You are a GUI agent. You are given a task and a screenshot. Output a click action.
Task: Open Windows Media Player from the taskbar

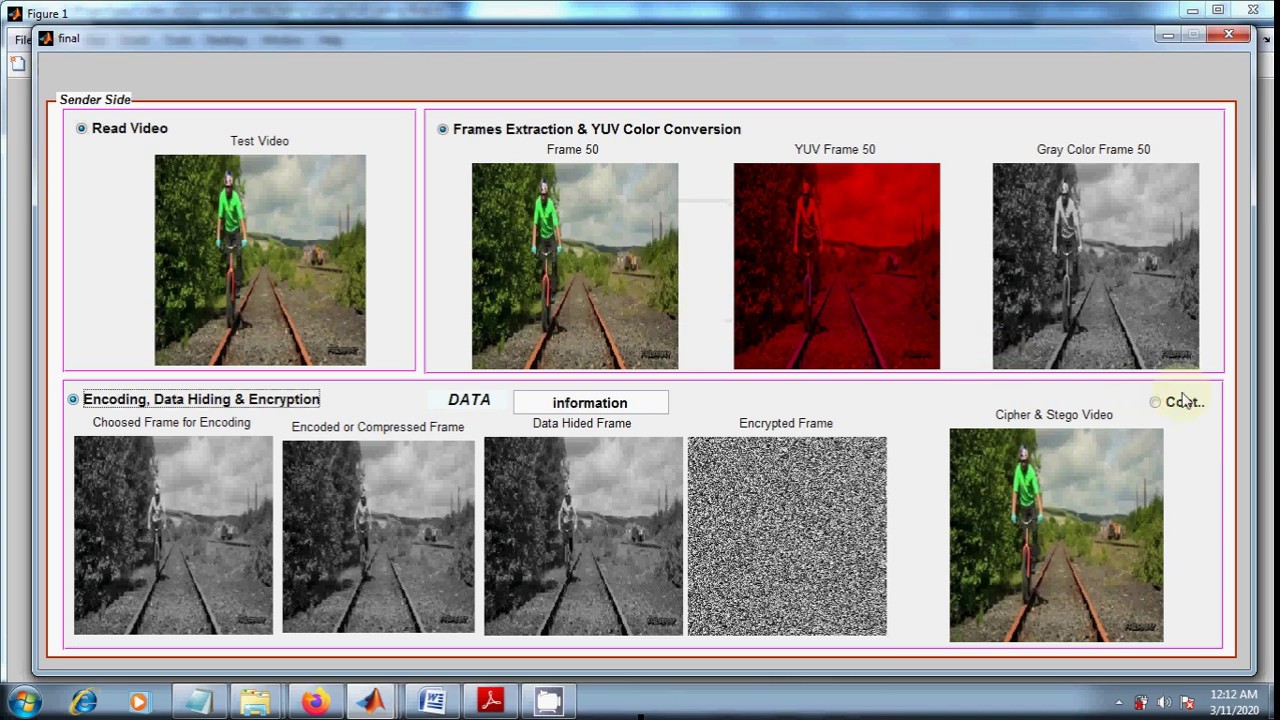pyautogui.click(x=138, y=702)
